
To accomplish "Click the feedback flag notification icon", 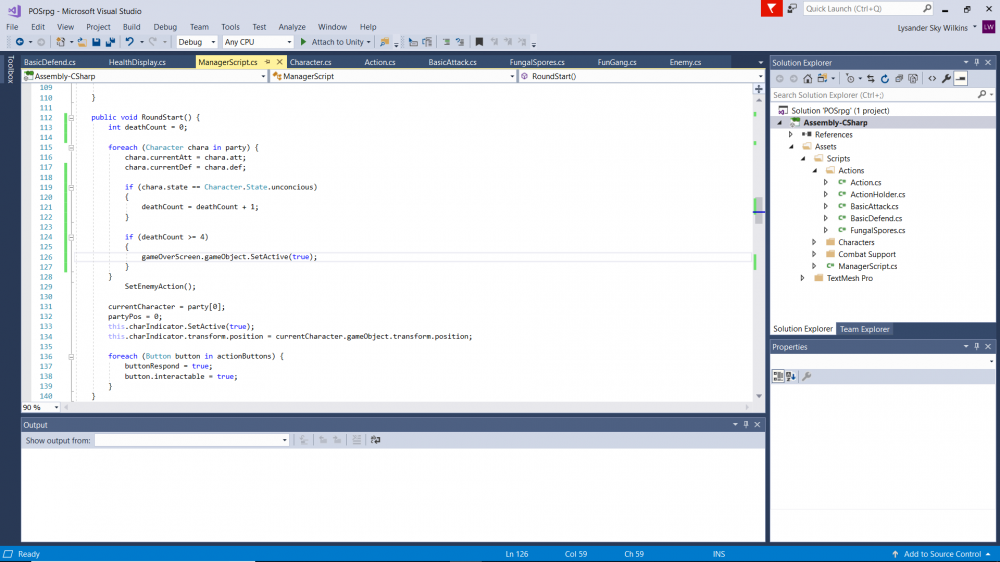I will [x=771, y=9].
